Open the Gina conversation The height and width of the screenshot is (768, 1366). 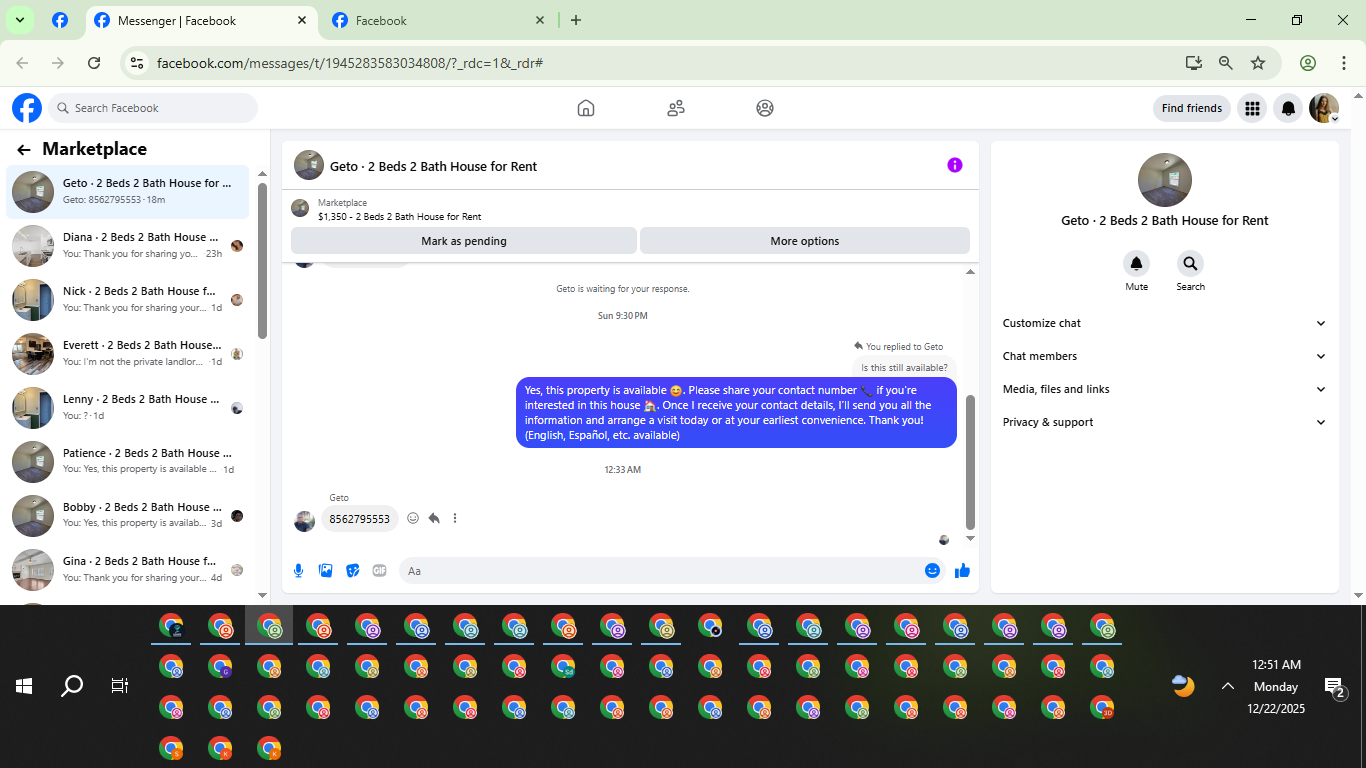click(x=128, y=569)
